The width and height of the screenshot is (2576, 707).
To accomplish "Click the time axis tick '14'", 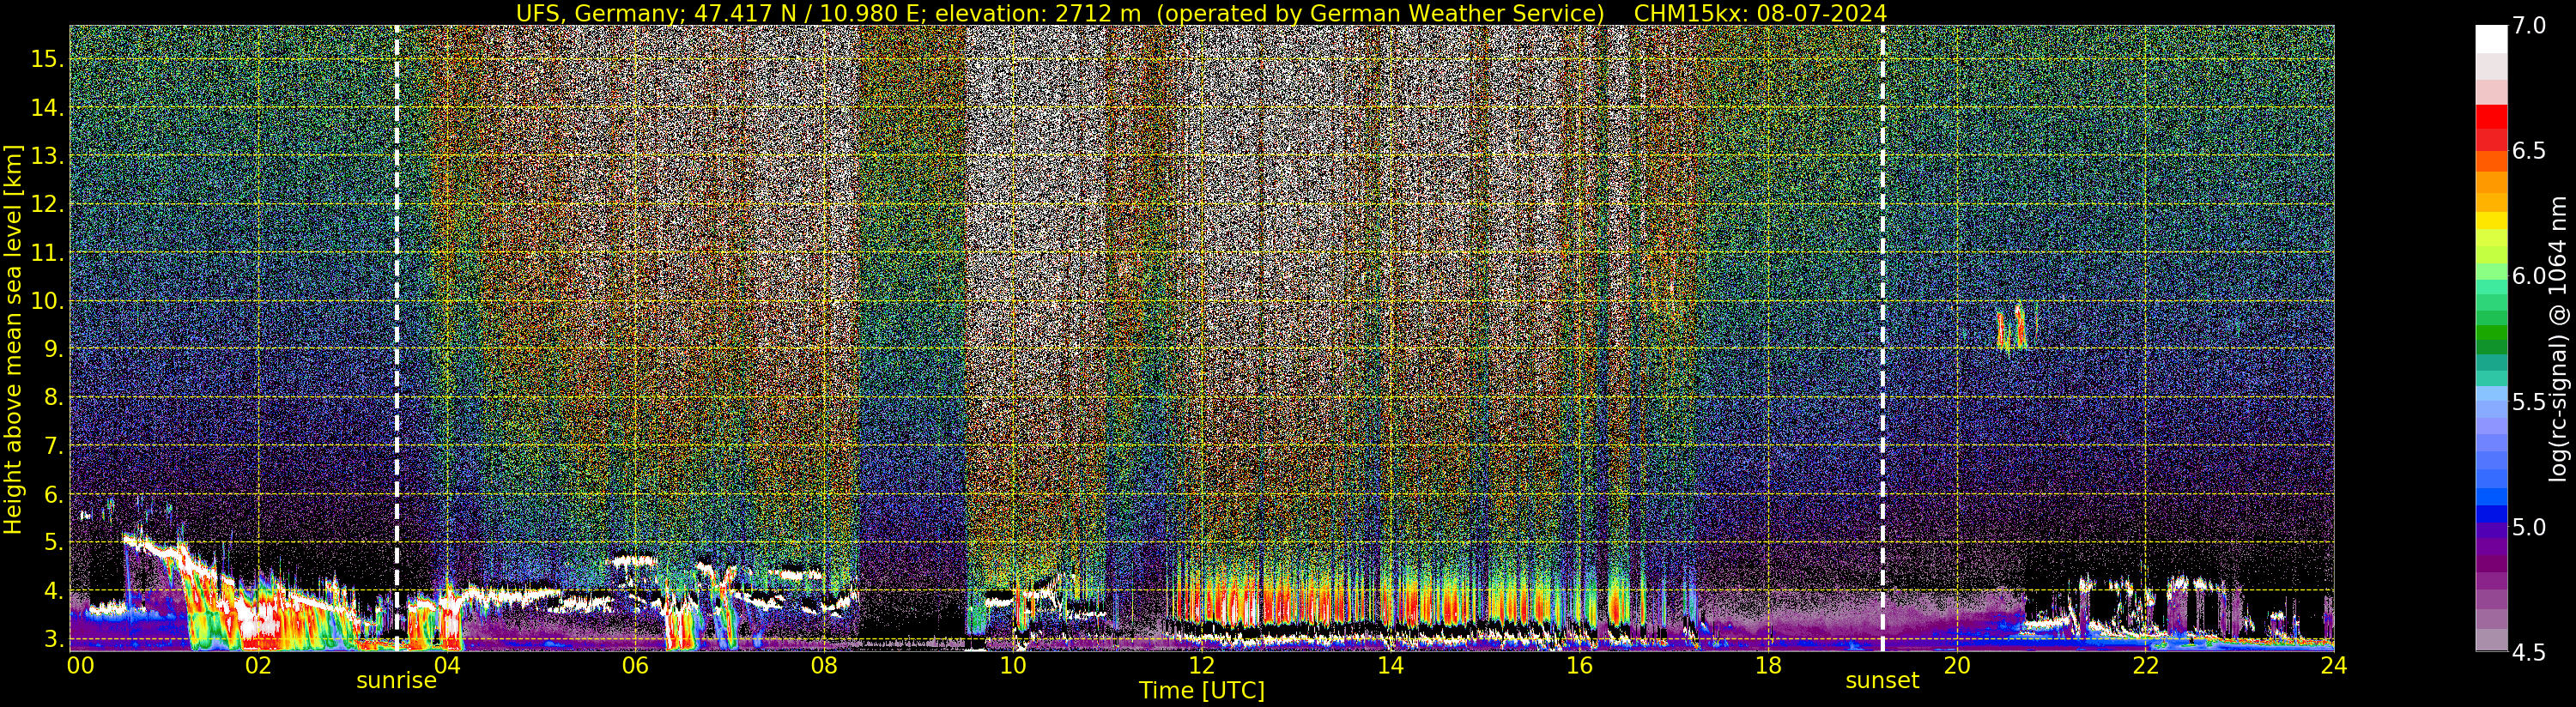I will point(1390,665).
